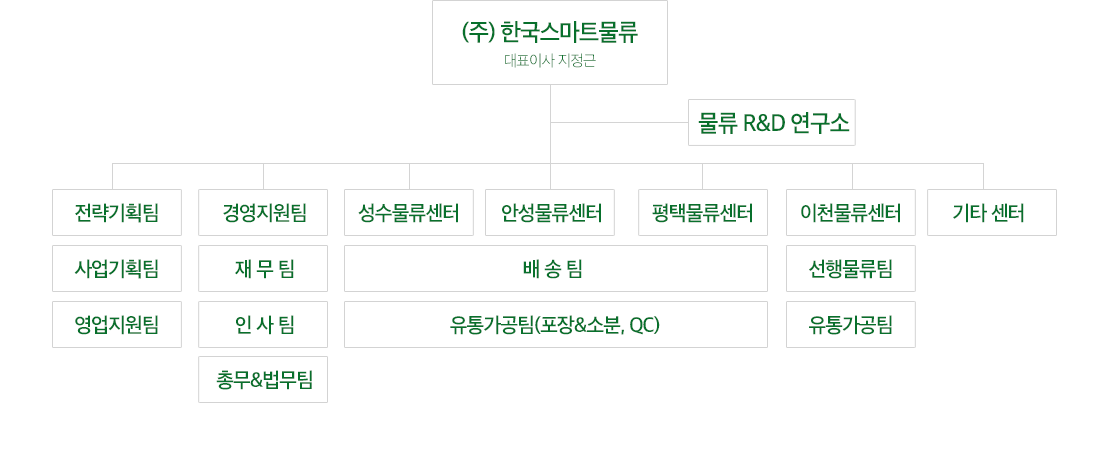Click the 선행물류팀 box
Viewport: 1100px width, 459px height.
click(x=851, y=269)
